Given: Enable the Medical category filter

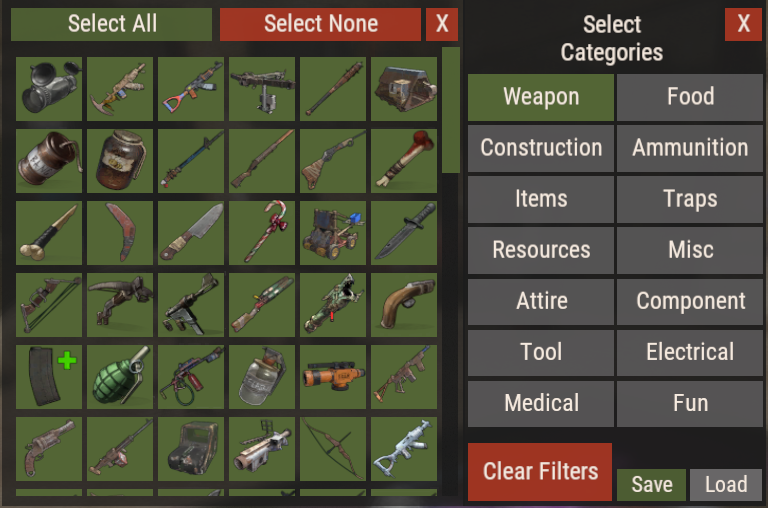Looking at the screenshot, I should (x=541, y=404).
